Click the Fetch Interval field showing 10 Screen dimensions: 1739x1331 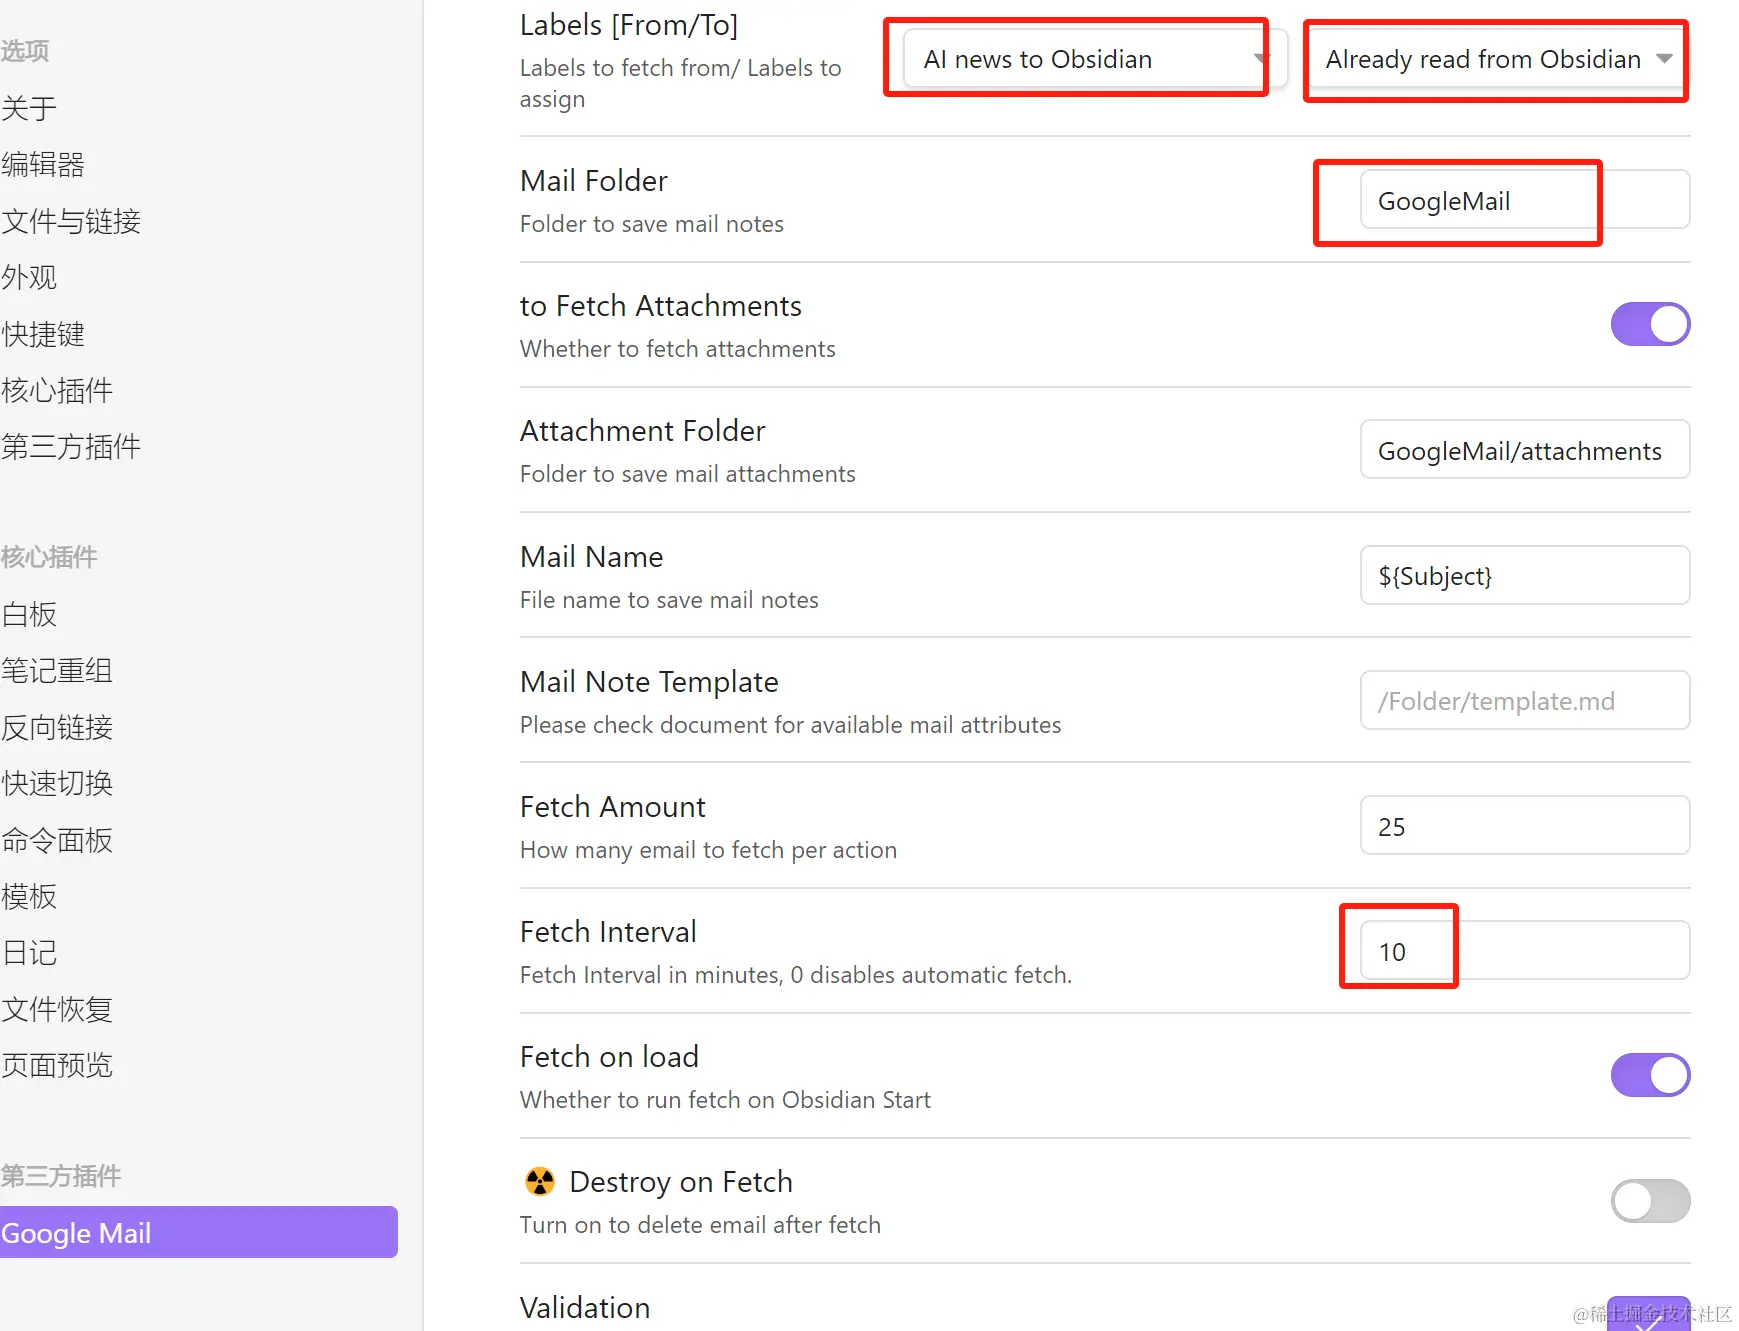(x=1524, y=950)
